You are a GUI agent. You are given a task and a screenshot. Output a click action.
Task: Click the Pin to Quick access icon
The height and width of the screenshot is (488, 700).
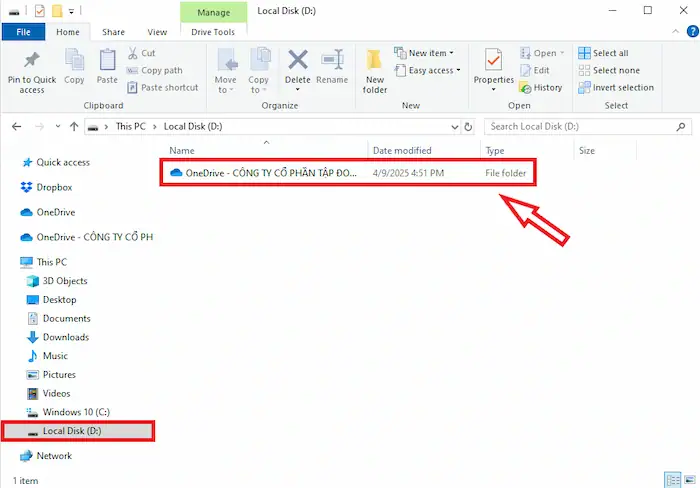[32, 70]
